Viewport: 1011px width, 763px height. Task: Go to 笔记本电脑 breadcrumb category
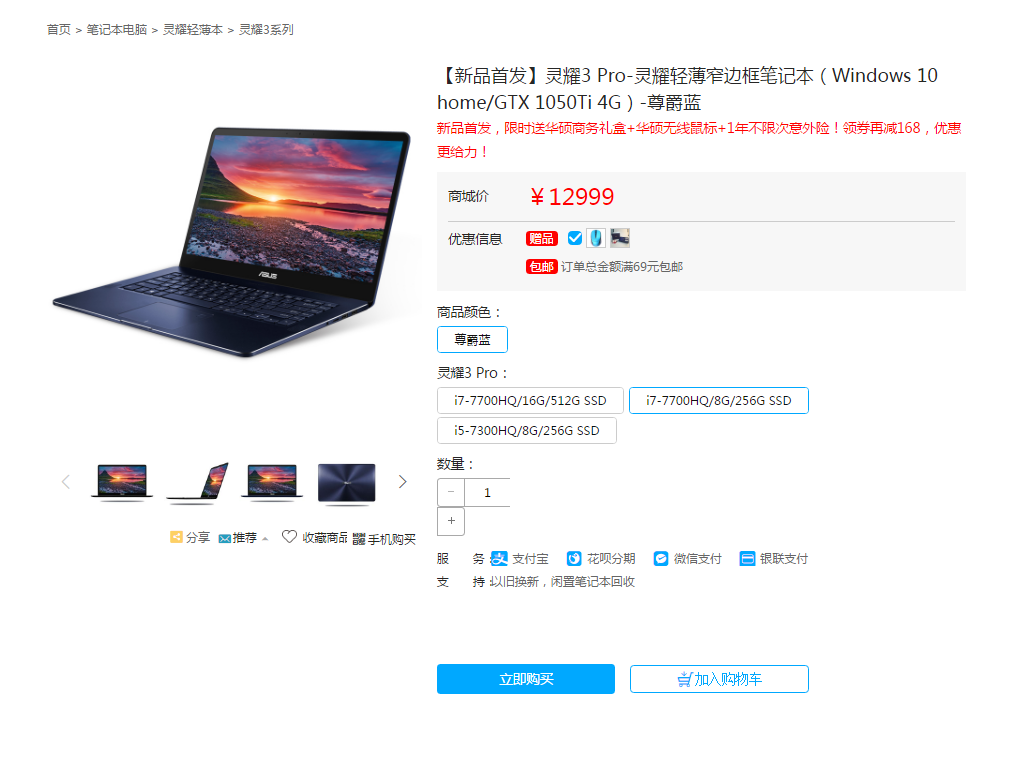(x=117, y=30)
